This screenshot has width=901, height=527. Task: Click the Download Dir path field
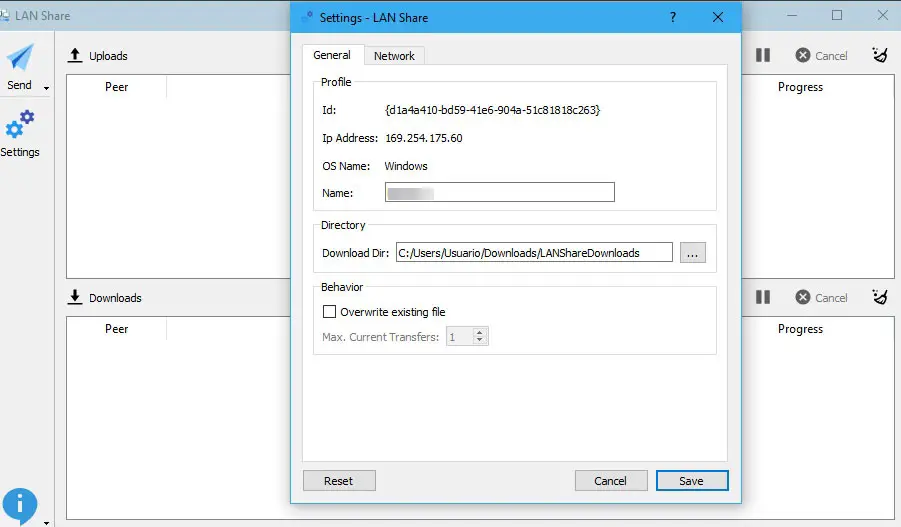(x=534, y=252)
